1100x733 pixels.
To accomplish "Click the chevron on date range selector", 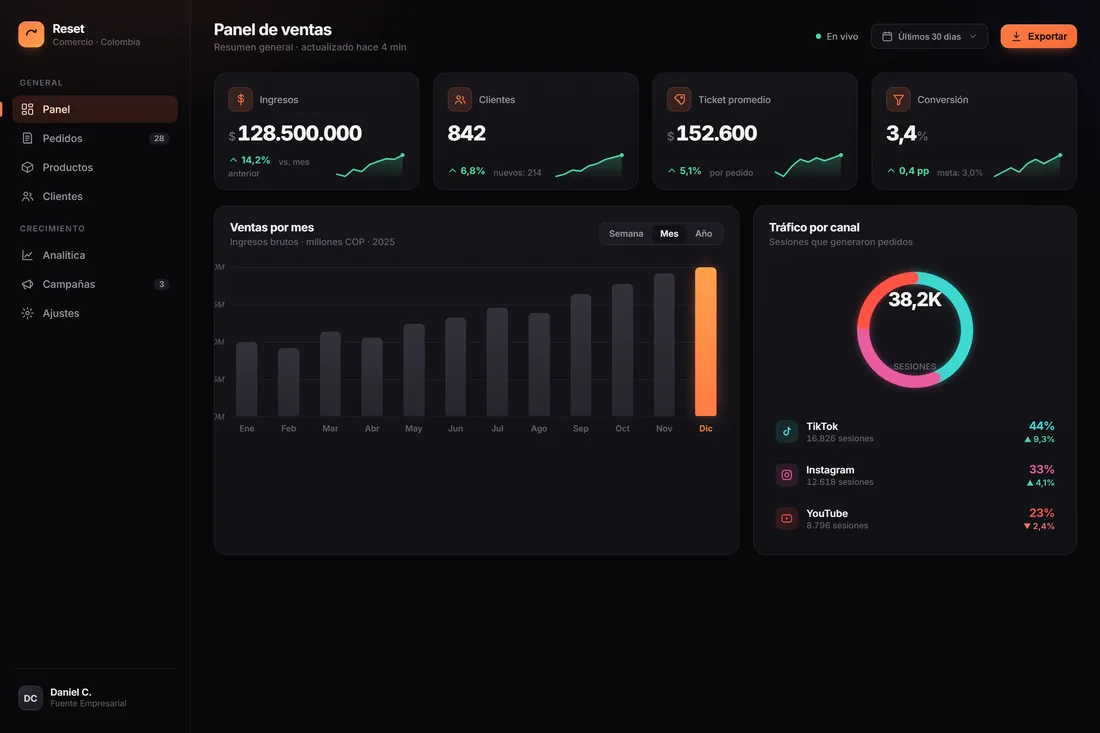I will (972, 36).
